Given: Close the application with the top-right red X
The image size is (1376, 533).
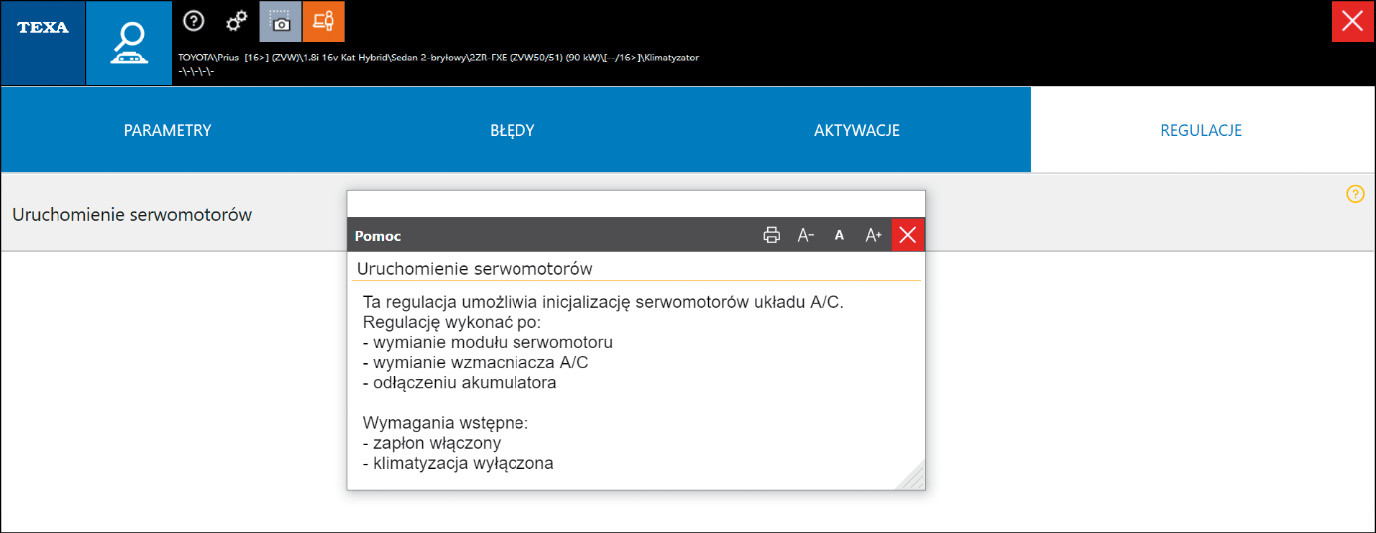Looking at the screenshot, I should click(1352, 22).
